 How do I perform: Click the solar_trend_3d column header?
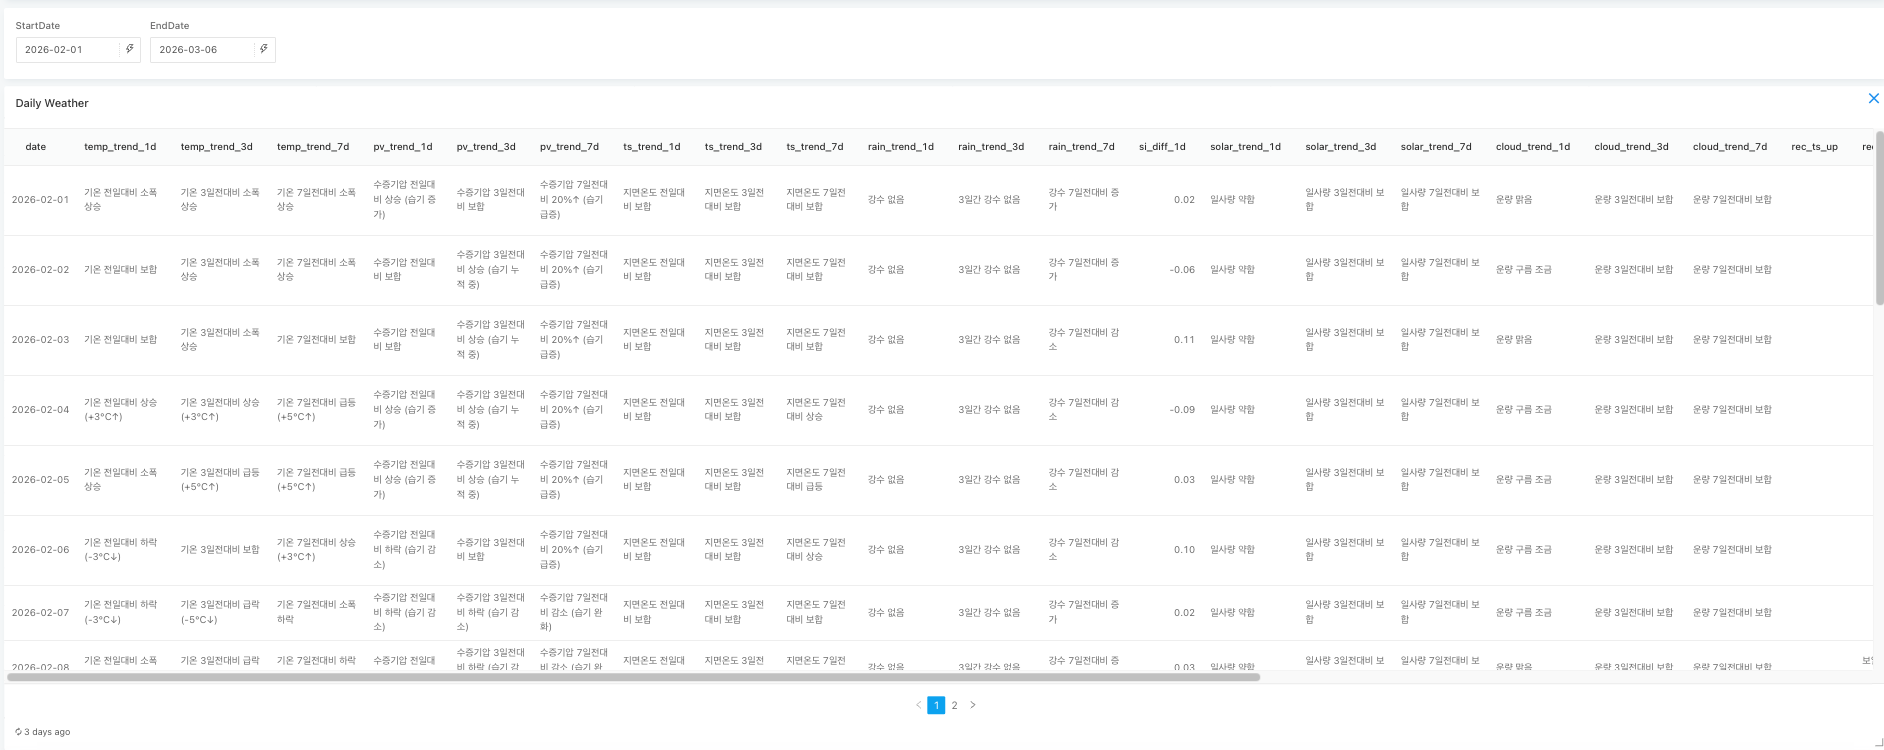(1341, 147)
